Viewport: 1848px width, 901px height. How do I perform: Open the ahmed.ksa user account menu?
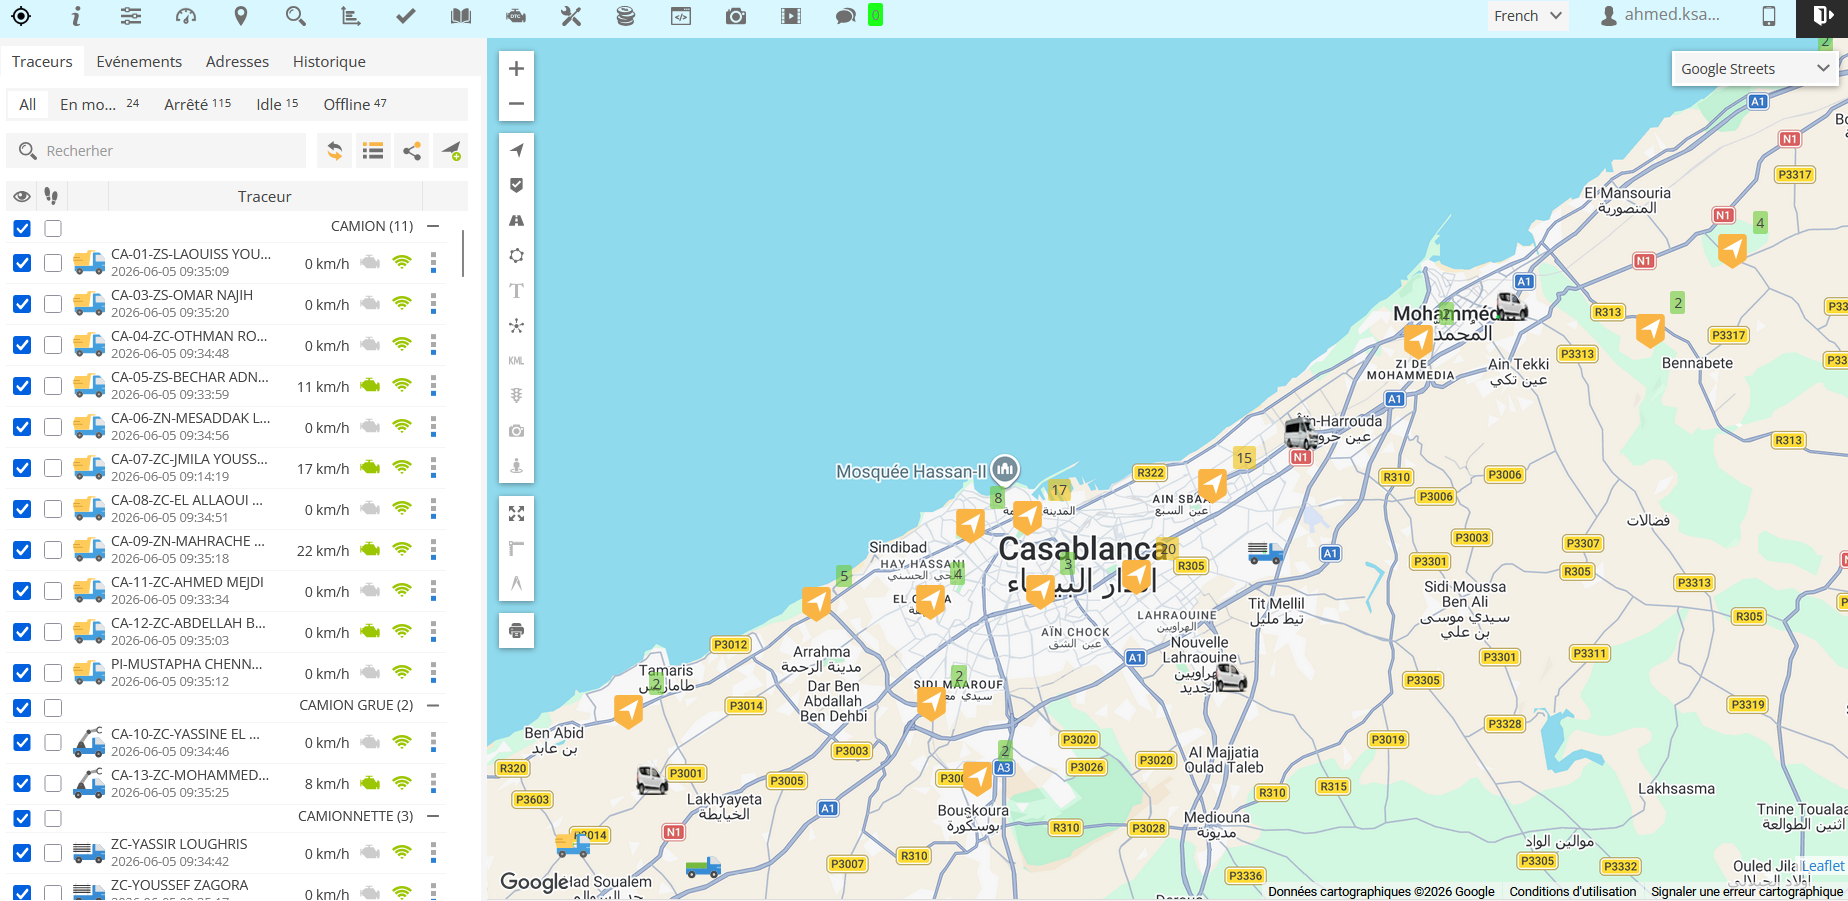coord(1660,15)
